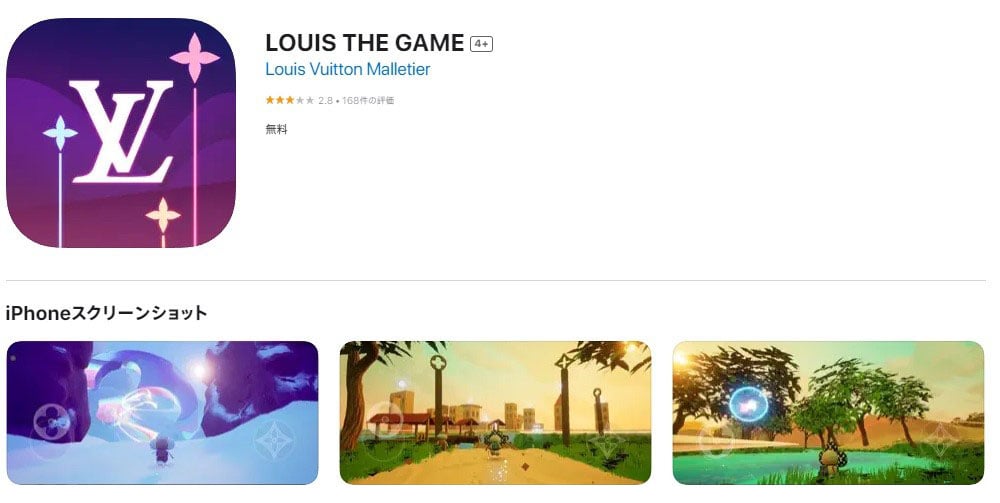
Task: Click the pink flower on the app icon
Action: pyautogui.click(x=195, y=58)
